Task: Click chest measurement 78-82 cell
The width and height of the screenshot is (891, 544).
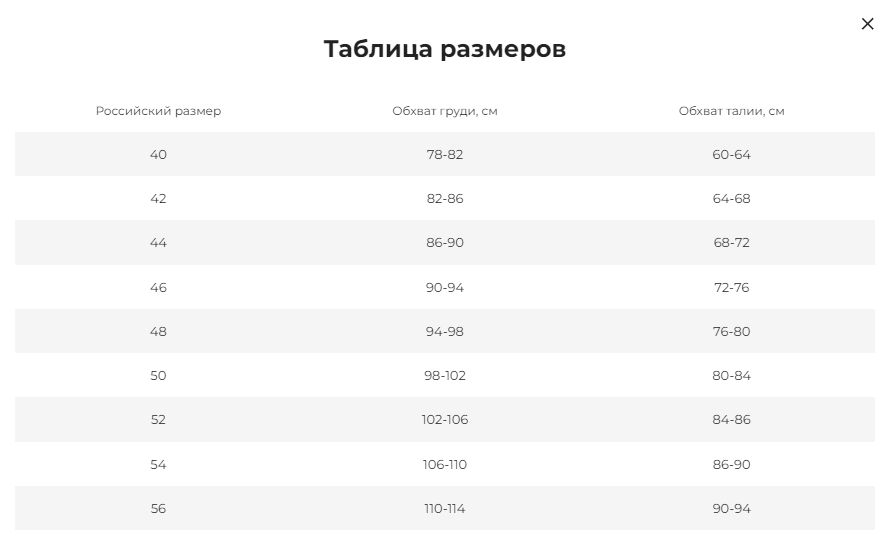Action: pyautogui.click(x=445, y=155)
